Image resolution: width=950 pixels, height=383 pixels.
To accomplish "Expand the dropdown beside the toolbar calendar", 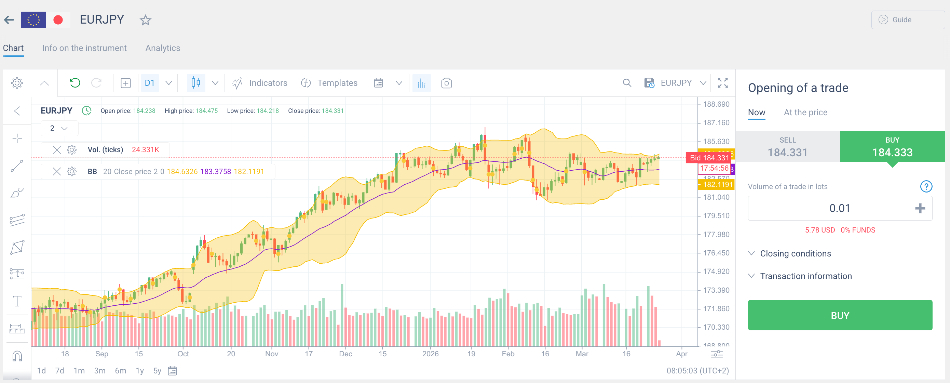I will (x=399, y=83).
